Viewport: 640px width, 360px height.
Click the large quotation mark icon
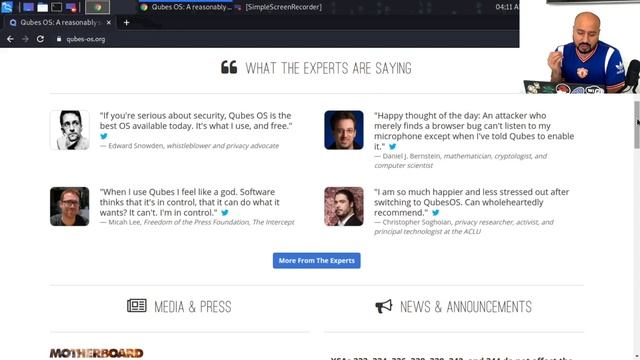229,67
